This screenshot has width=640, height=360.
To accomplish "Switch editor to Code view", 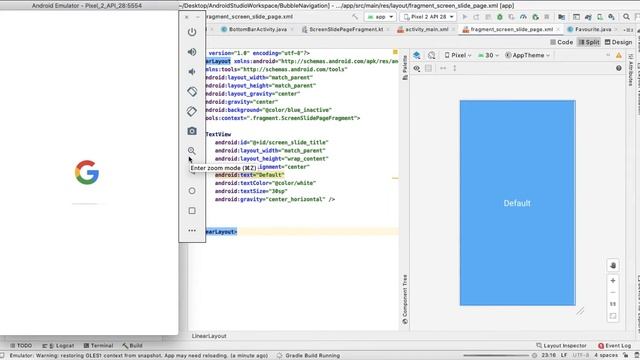I will 562,42.
